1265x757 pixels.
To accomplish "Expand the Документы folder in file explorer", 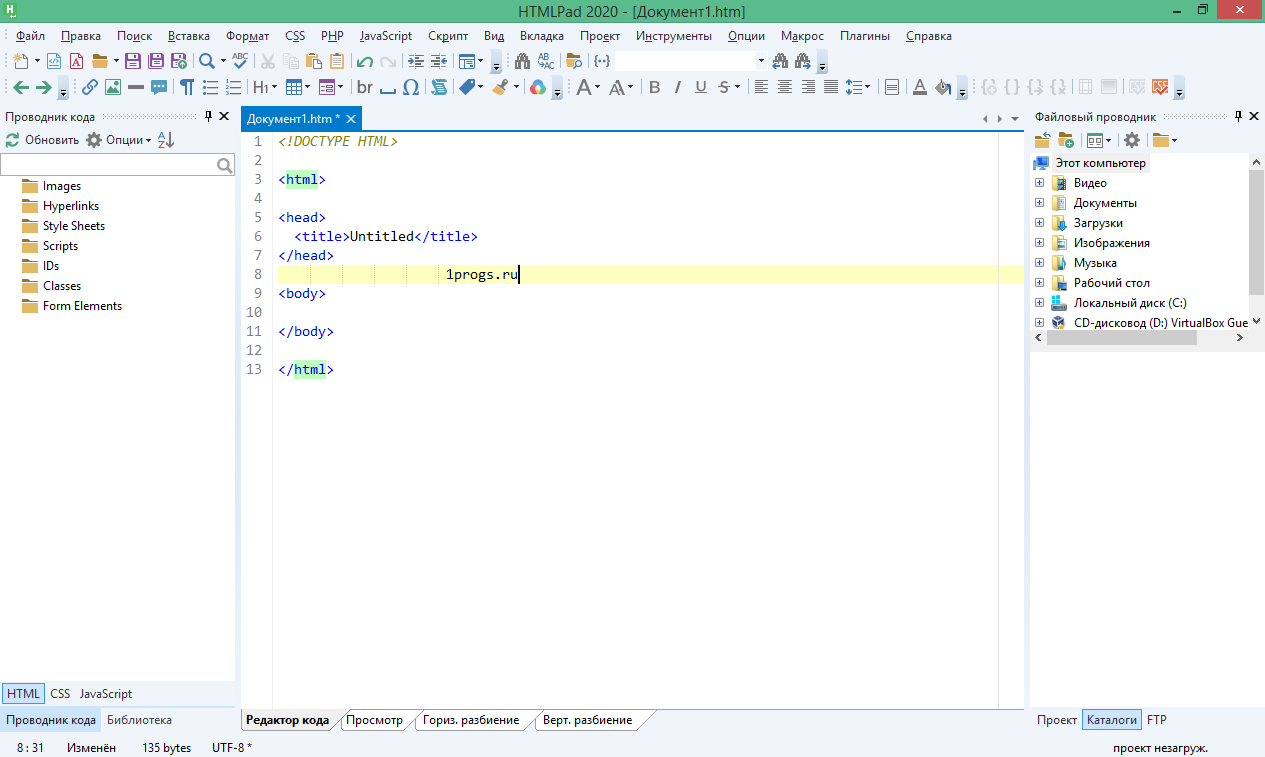I will [1039, 203].
